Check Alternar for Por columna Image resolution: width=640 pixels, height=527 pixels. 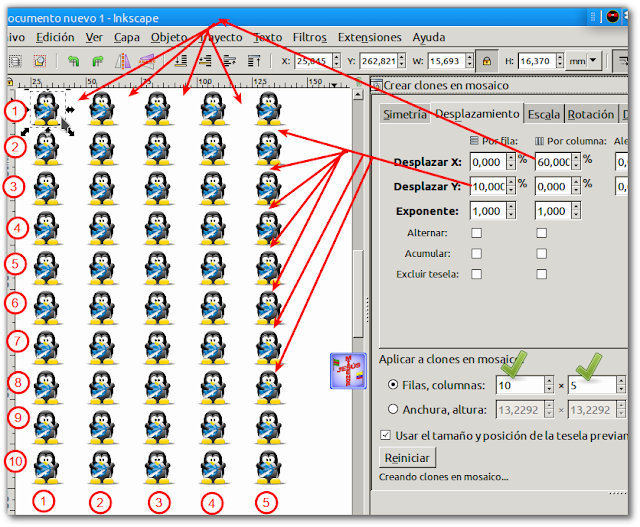(x=542, y=233)
